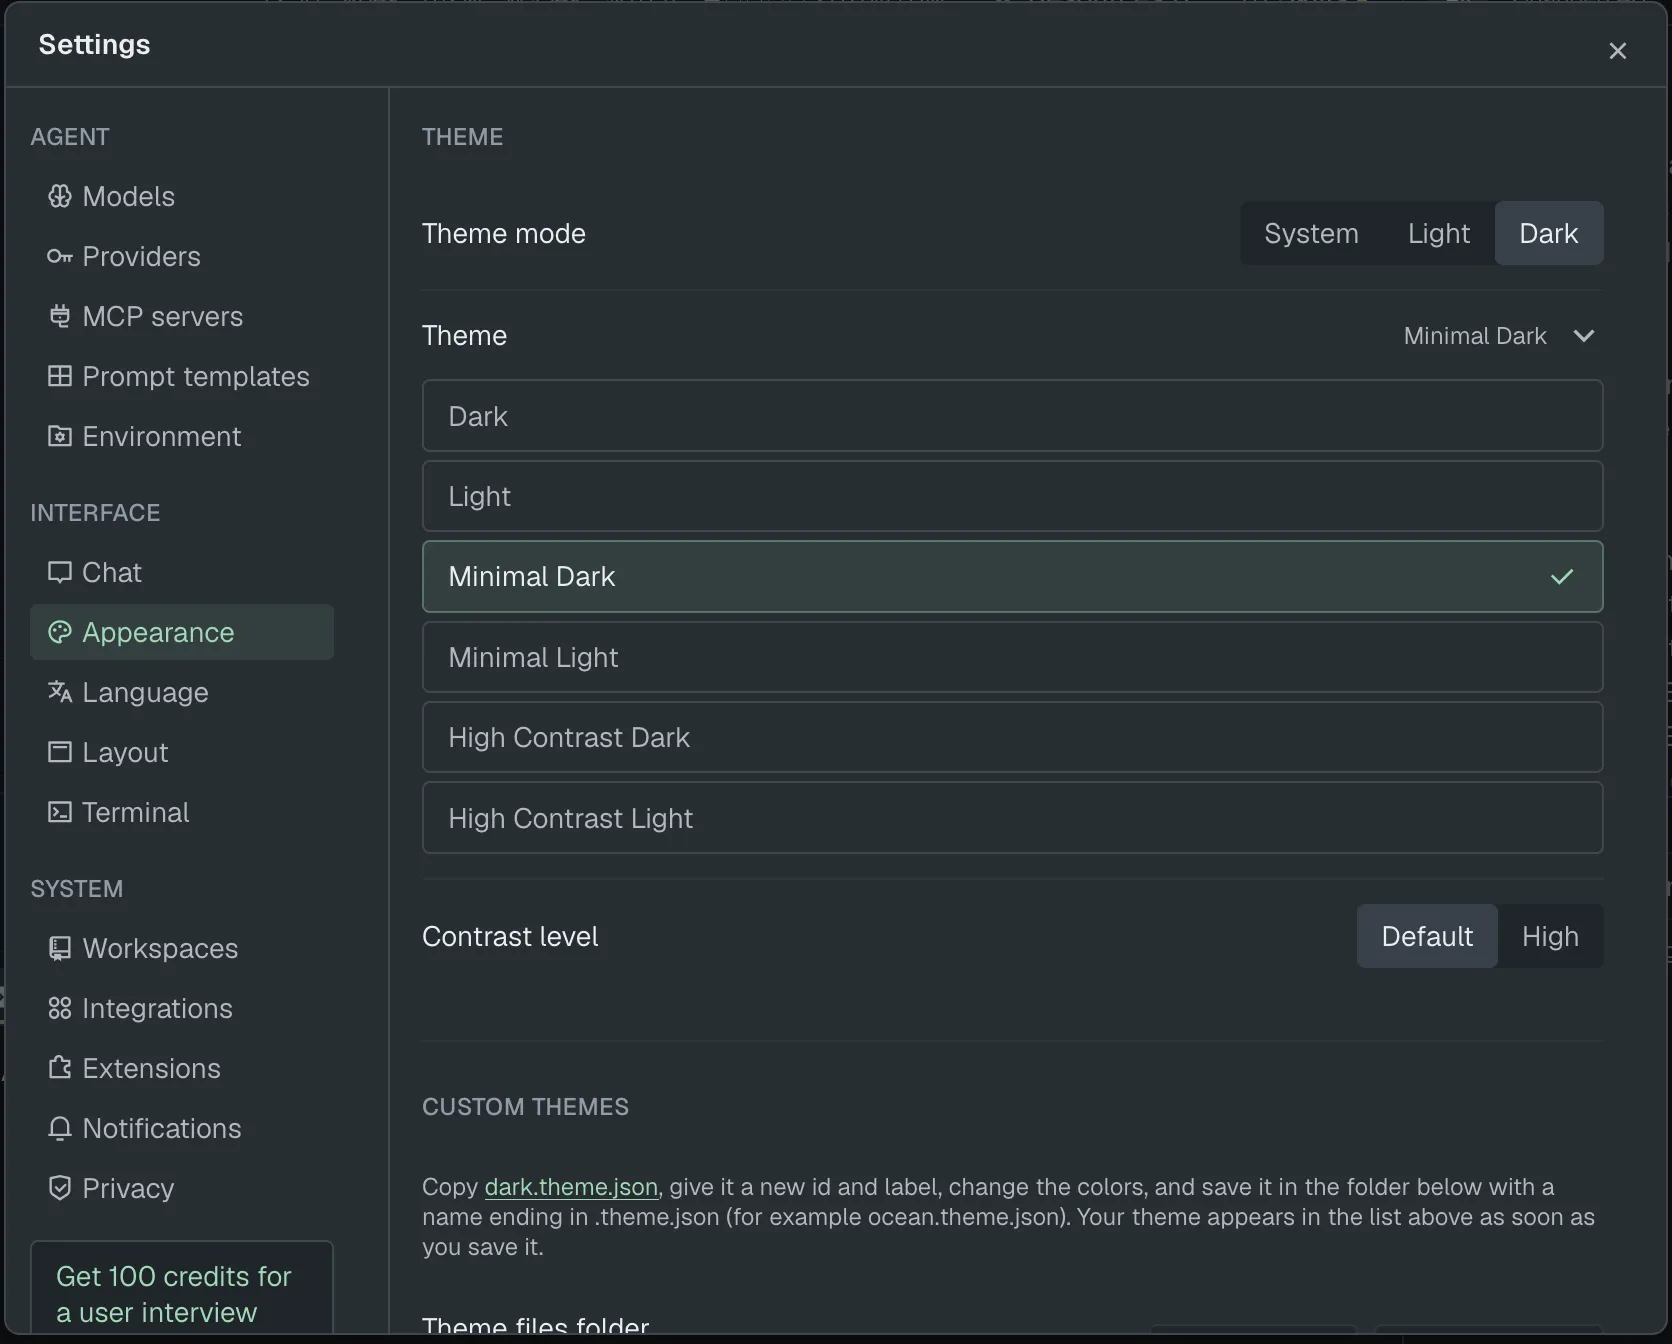This screenshot has height=1344, width=1672.
Task: Click Get 100 credits for a user interview
Action: [182, 1288]
